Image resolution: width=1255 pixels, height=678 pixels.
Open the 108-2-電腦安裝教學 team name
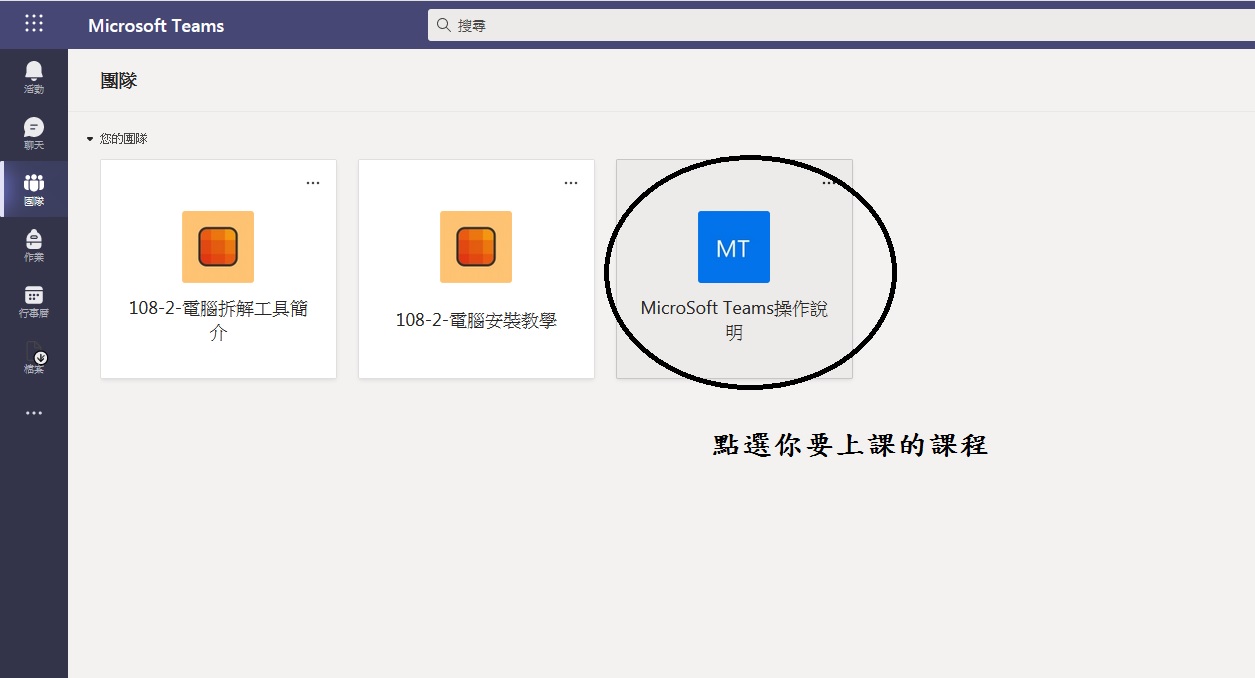476,320
